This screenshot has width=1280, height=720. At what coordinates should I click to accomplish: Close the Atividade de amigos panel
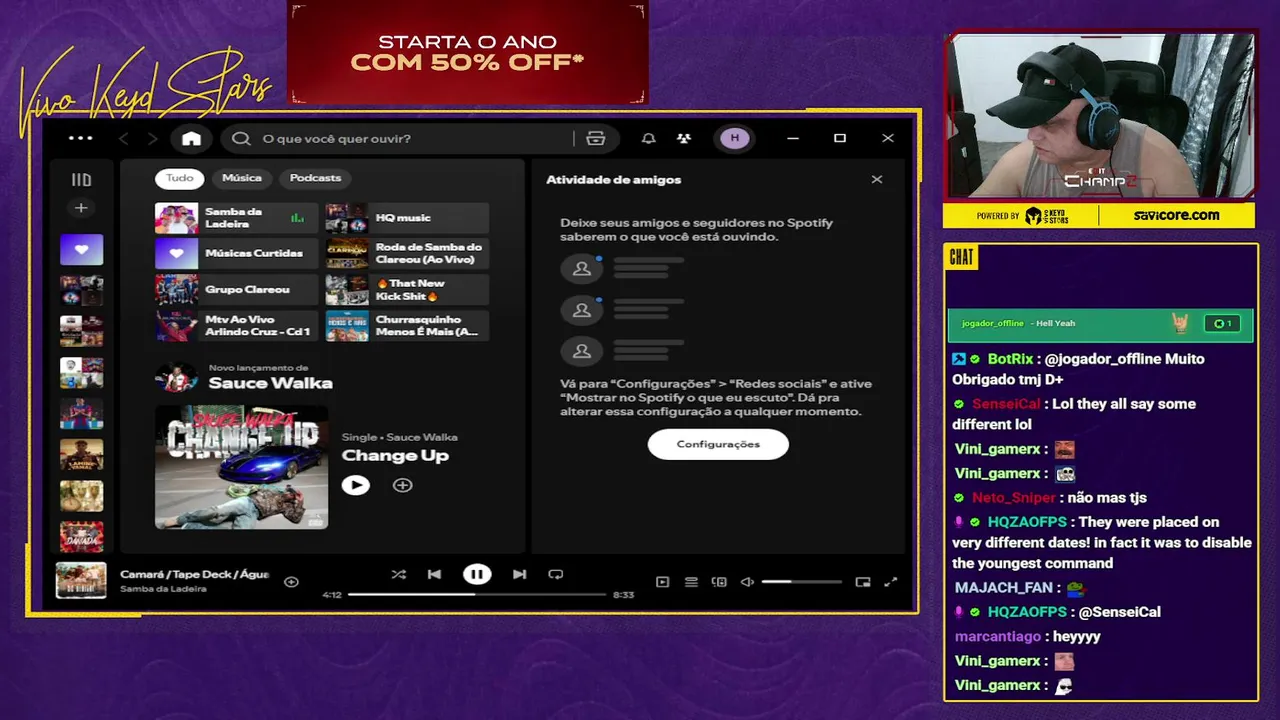click(x=877, y=180)
